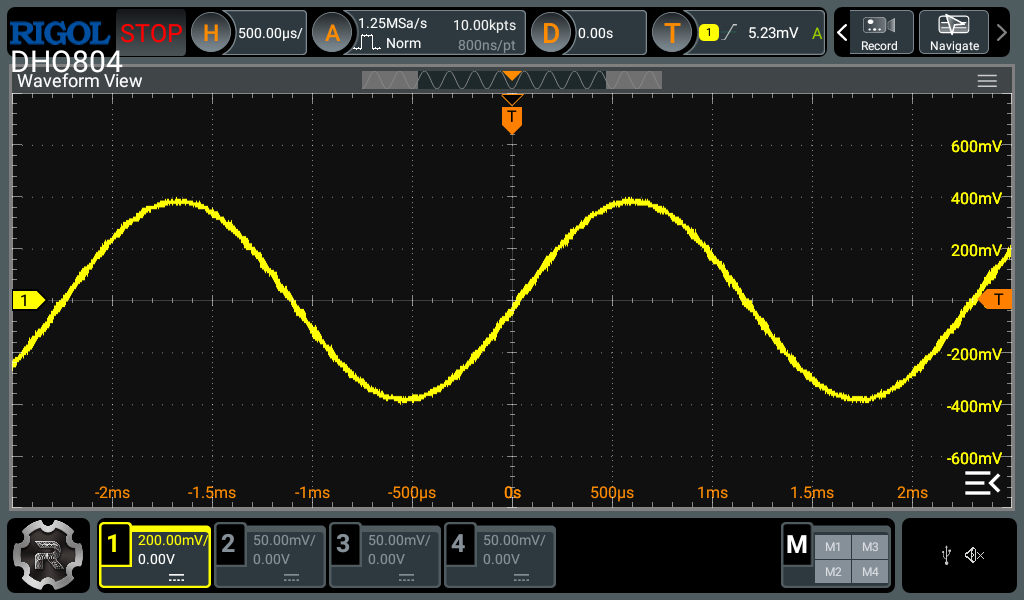Open Acquisition menu via A icon
The height and width of the screenshot is (600, 1024).
point(332,33)
